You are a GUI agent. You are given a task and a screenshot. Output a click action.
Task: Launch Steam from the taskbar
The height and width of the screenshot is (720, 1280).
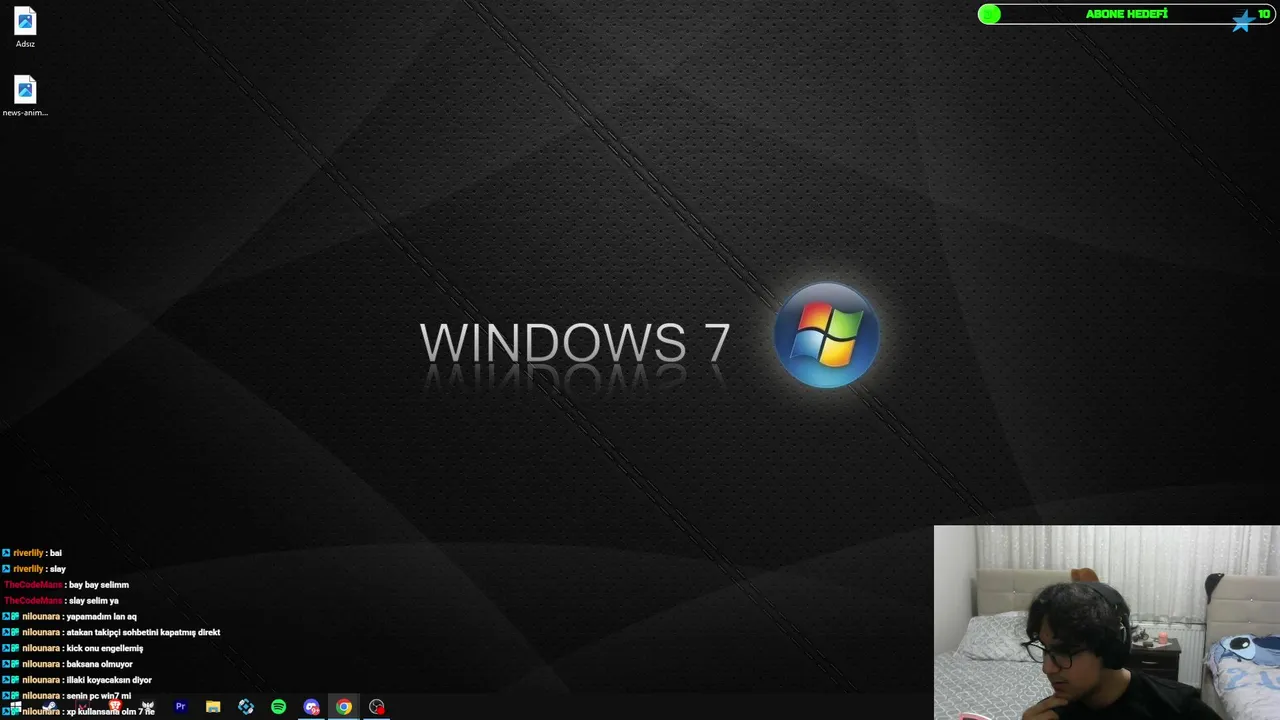48,706
